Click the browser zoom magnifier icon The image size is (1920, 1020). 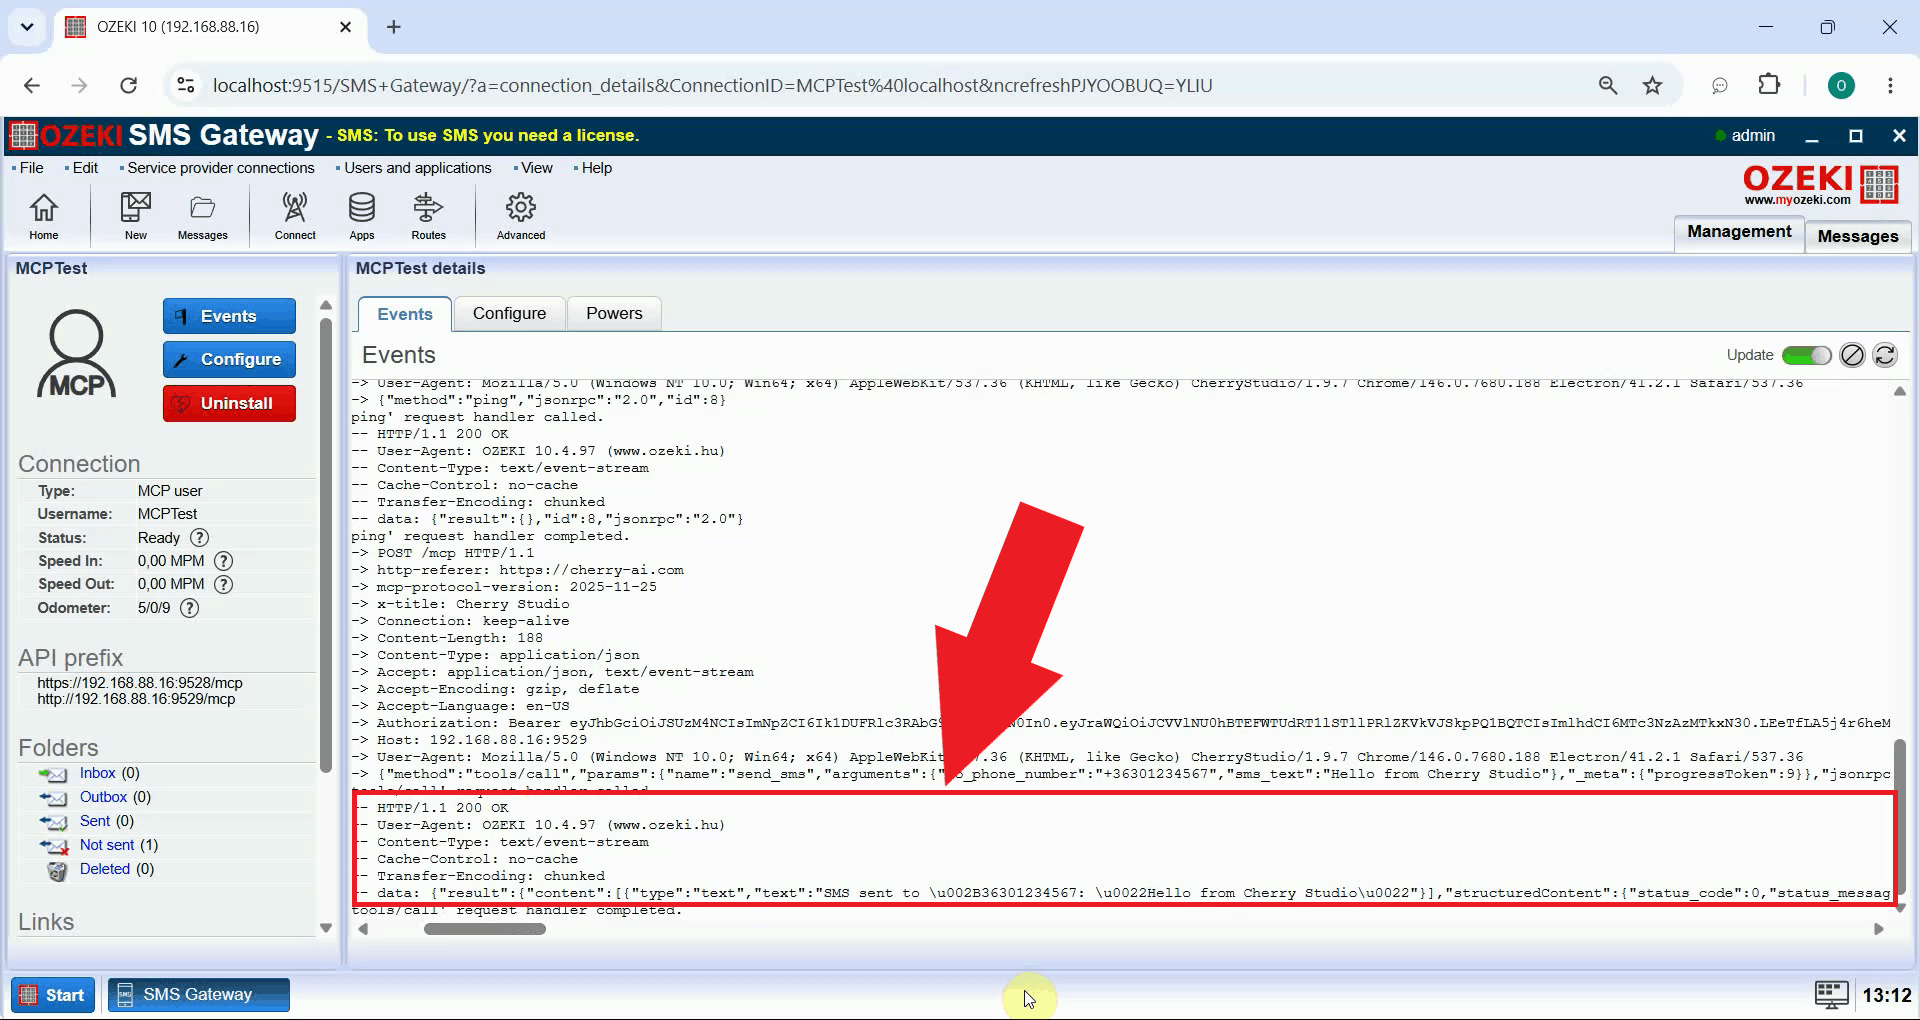[1607, 86]
